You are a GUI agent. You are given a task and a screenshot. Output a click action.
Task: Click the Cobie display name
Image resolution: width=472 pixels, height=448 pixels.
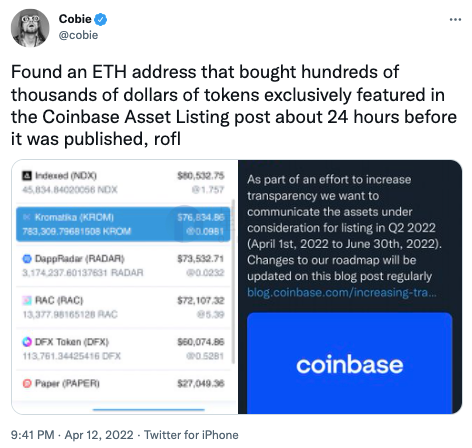[75, 19]
